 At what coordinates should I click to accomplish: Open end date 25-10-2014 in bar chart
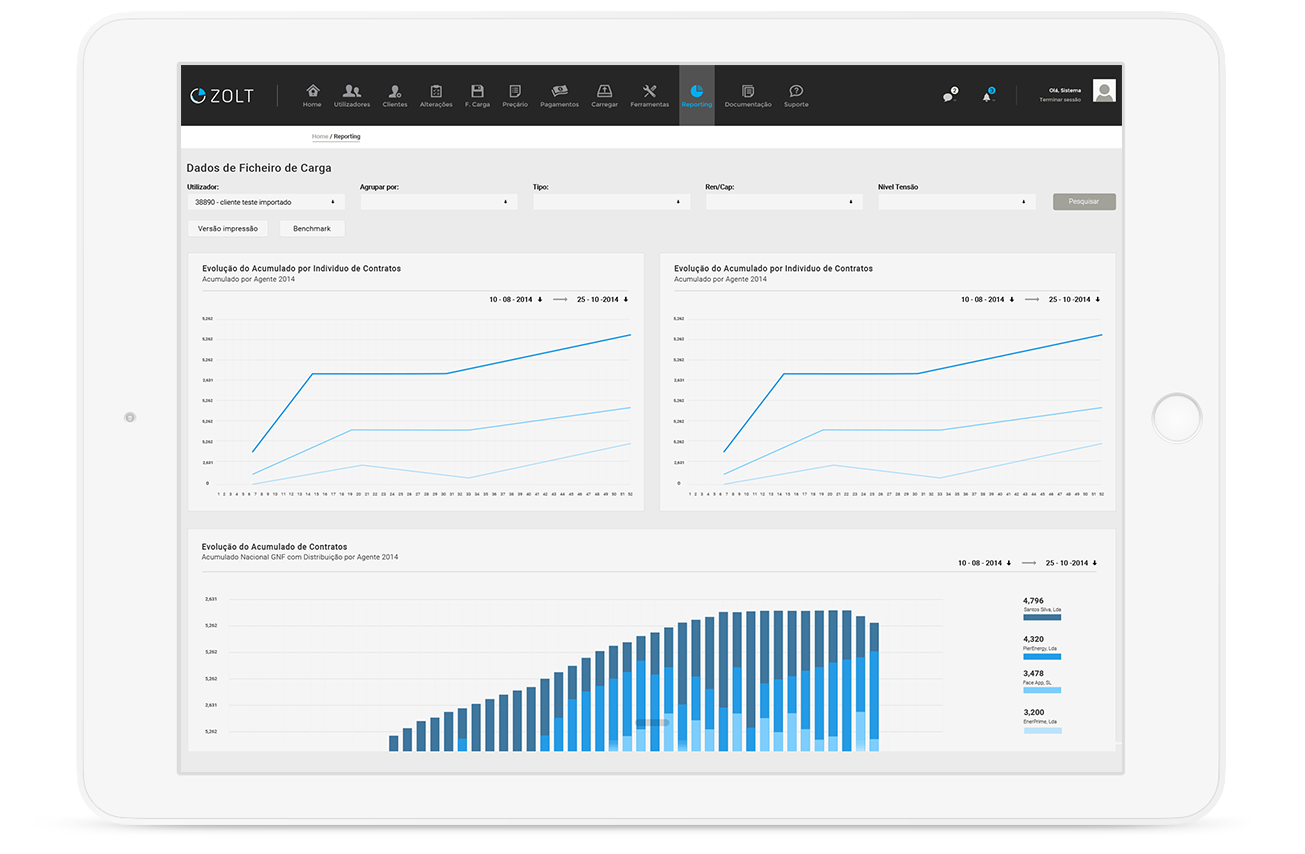[1072, 563]
